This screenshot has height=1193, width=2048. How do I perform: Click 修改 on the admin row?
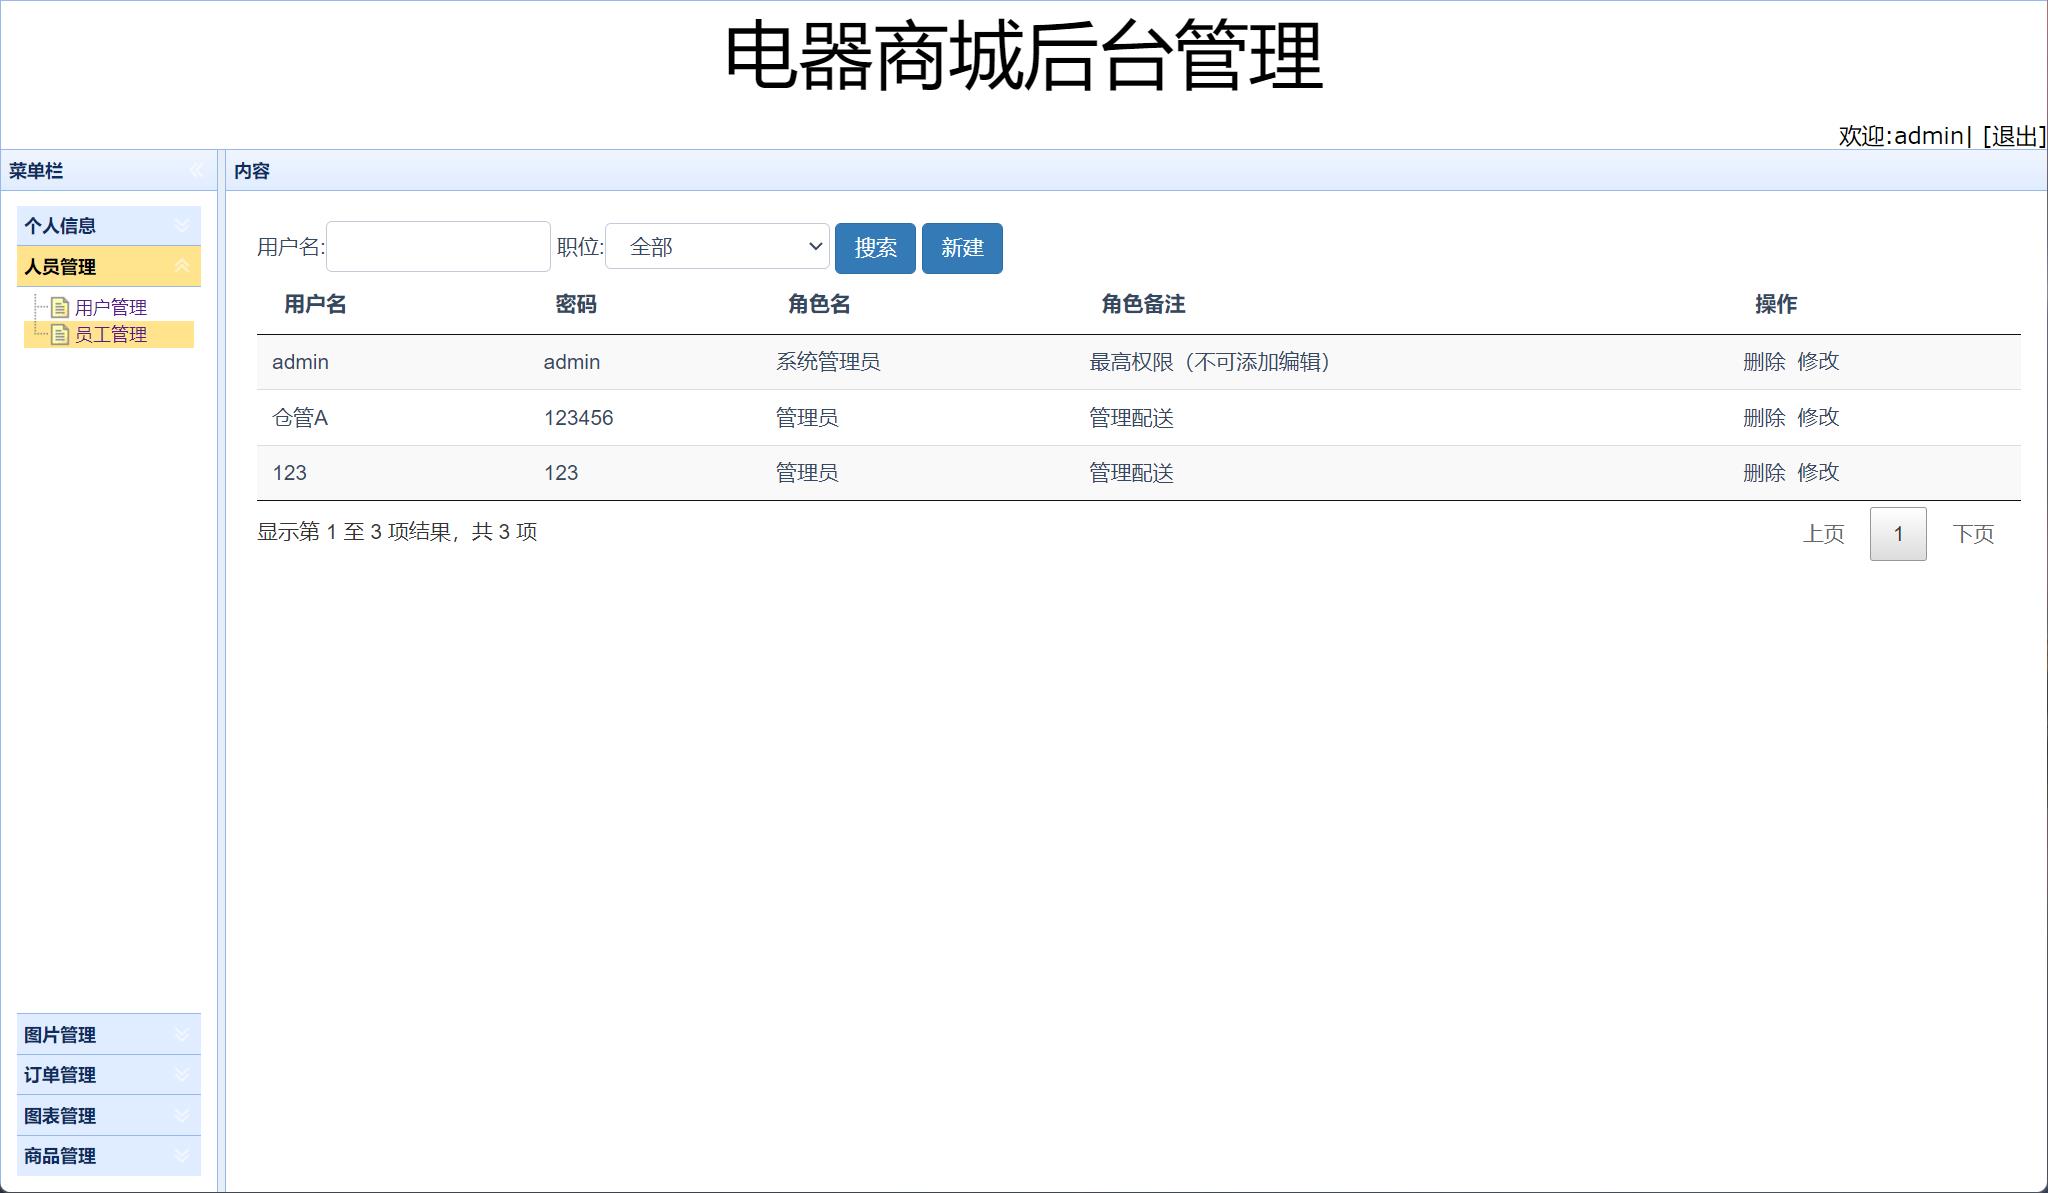pyautogui.click(x=1819, y=362)
